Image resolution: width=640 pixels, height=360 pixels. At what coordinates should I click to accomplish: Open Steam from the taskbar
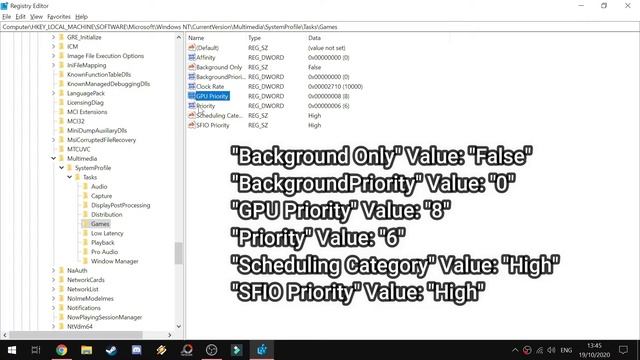[x=111, y=350]
